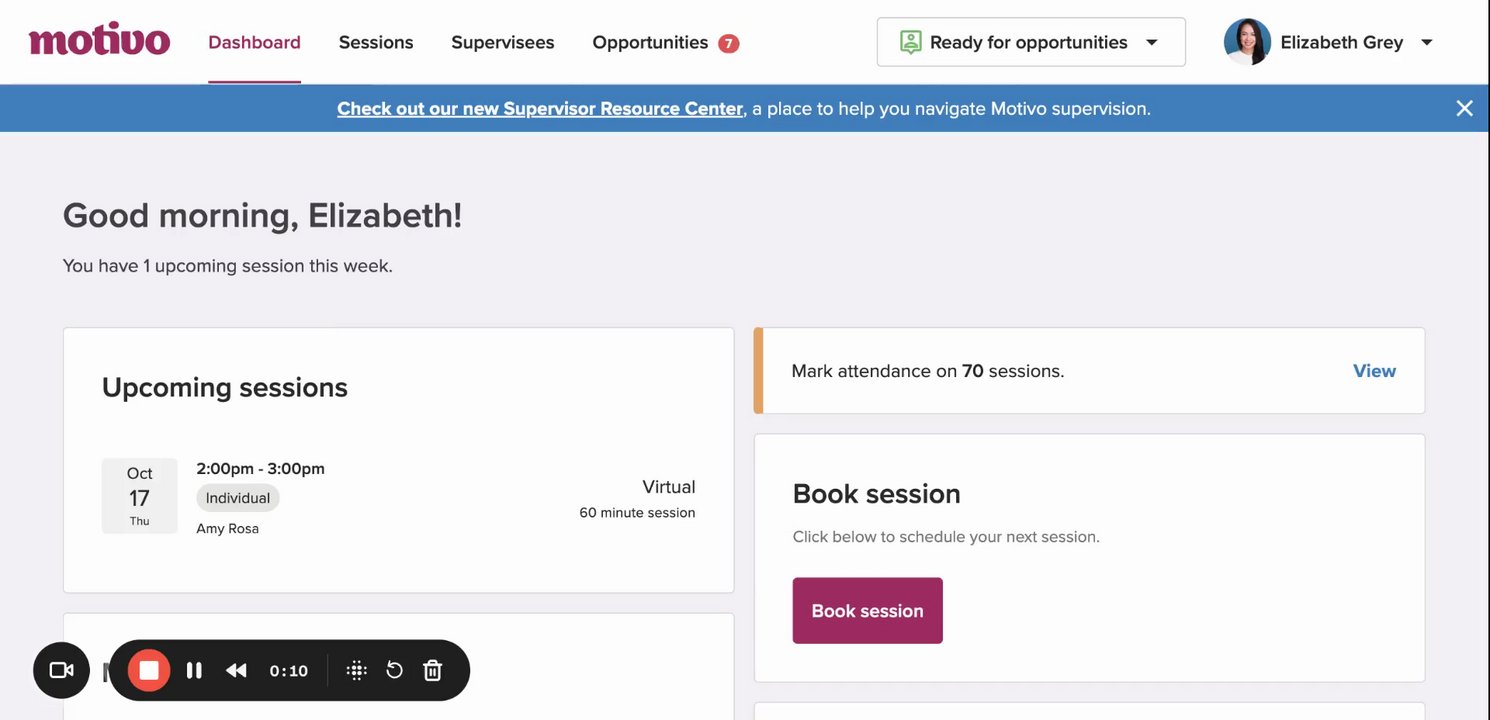Image resolution: width=1490 pixels, height=720 pixels.
Task: Pause the recording
Action: click(194, 670)
